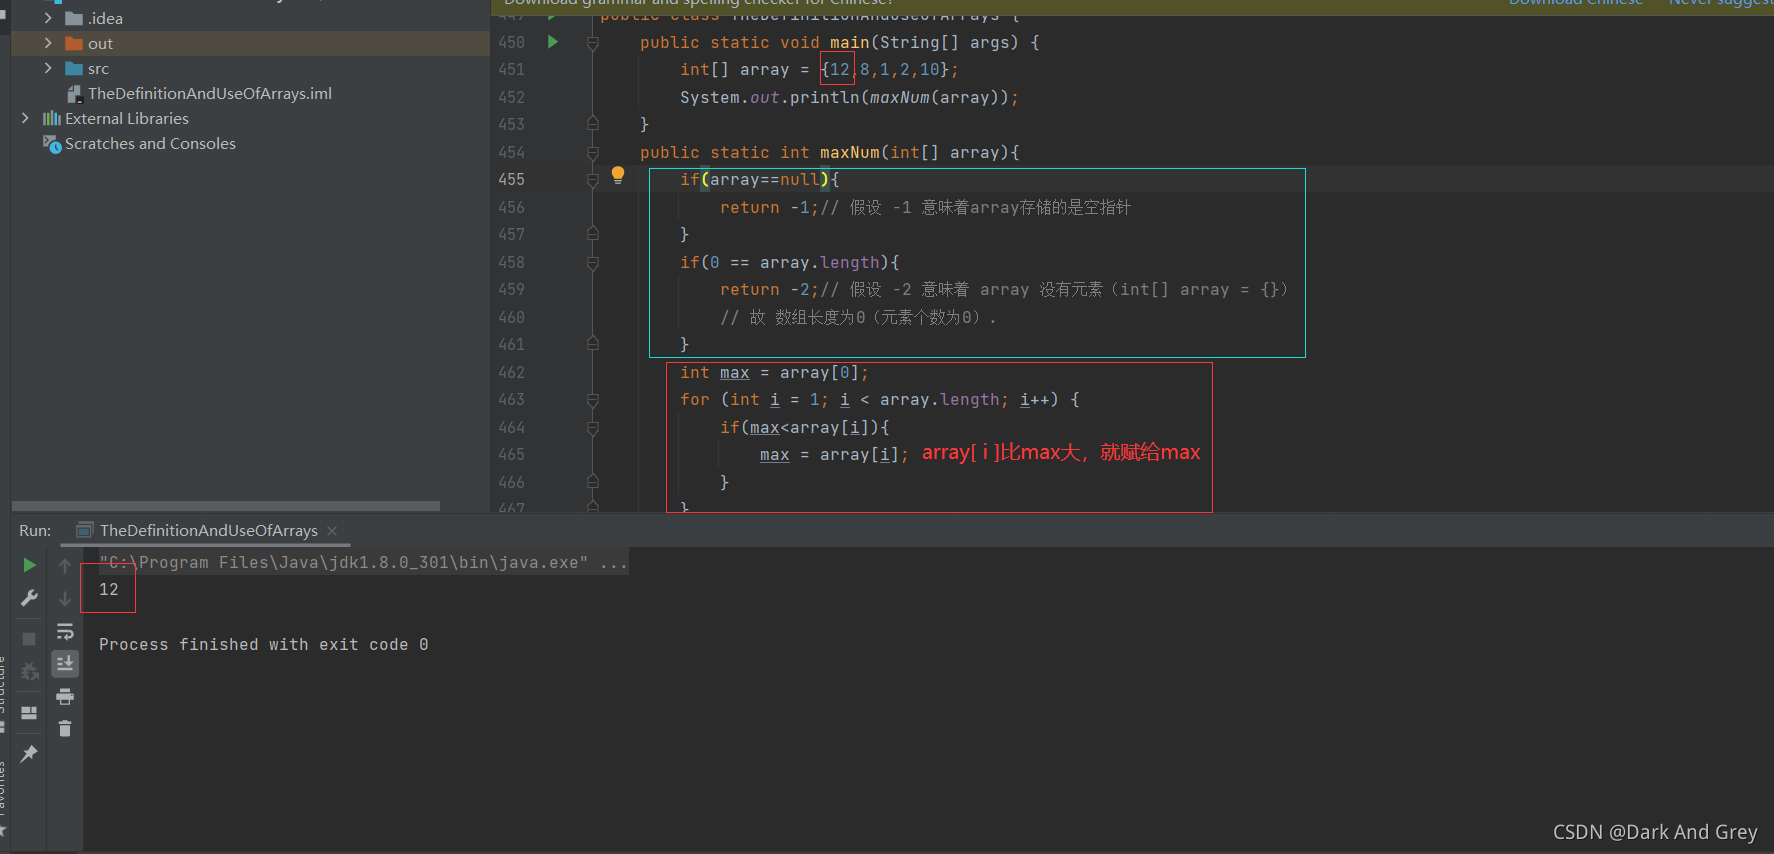
Task: Run main method from line 450 gutter icon
Action: point(552,42)
